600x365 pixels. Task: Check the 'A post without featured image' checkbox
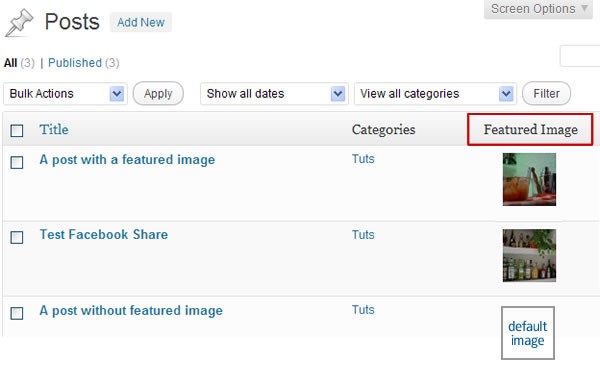pyautogui.click(x=17, y=313)
